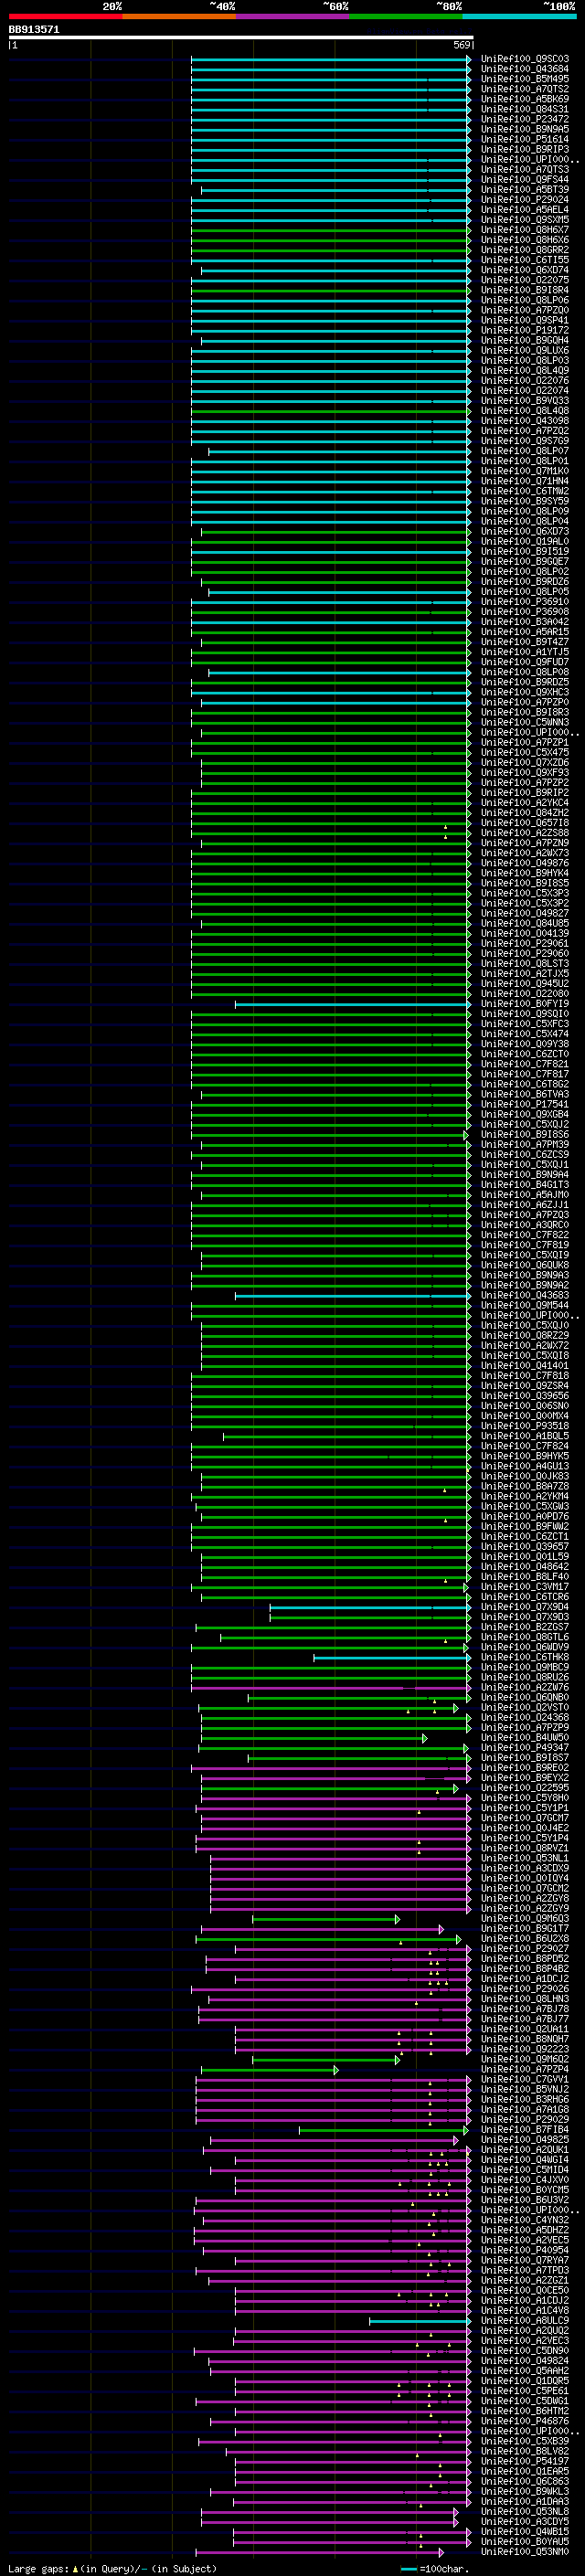This screenshot has height=2576, width=585.
Task: Select hit label UniRef100_B0FYI9
Action: pyautogui.click(x=525, y=1004)
